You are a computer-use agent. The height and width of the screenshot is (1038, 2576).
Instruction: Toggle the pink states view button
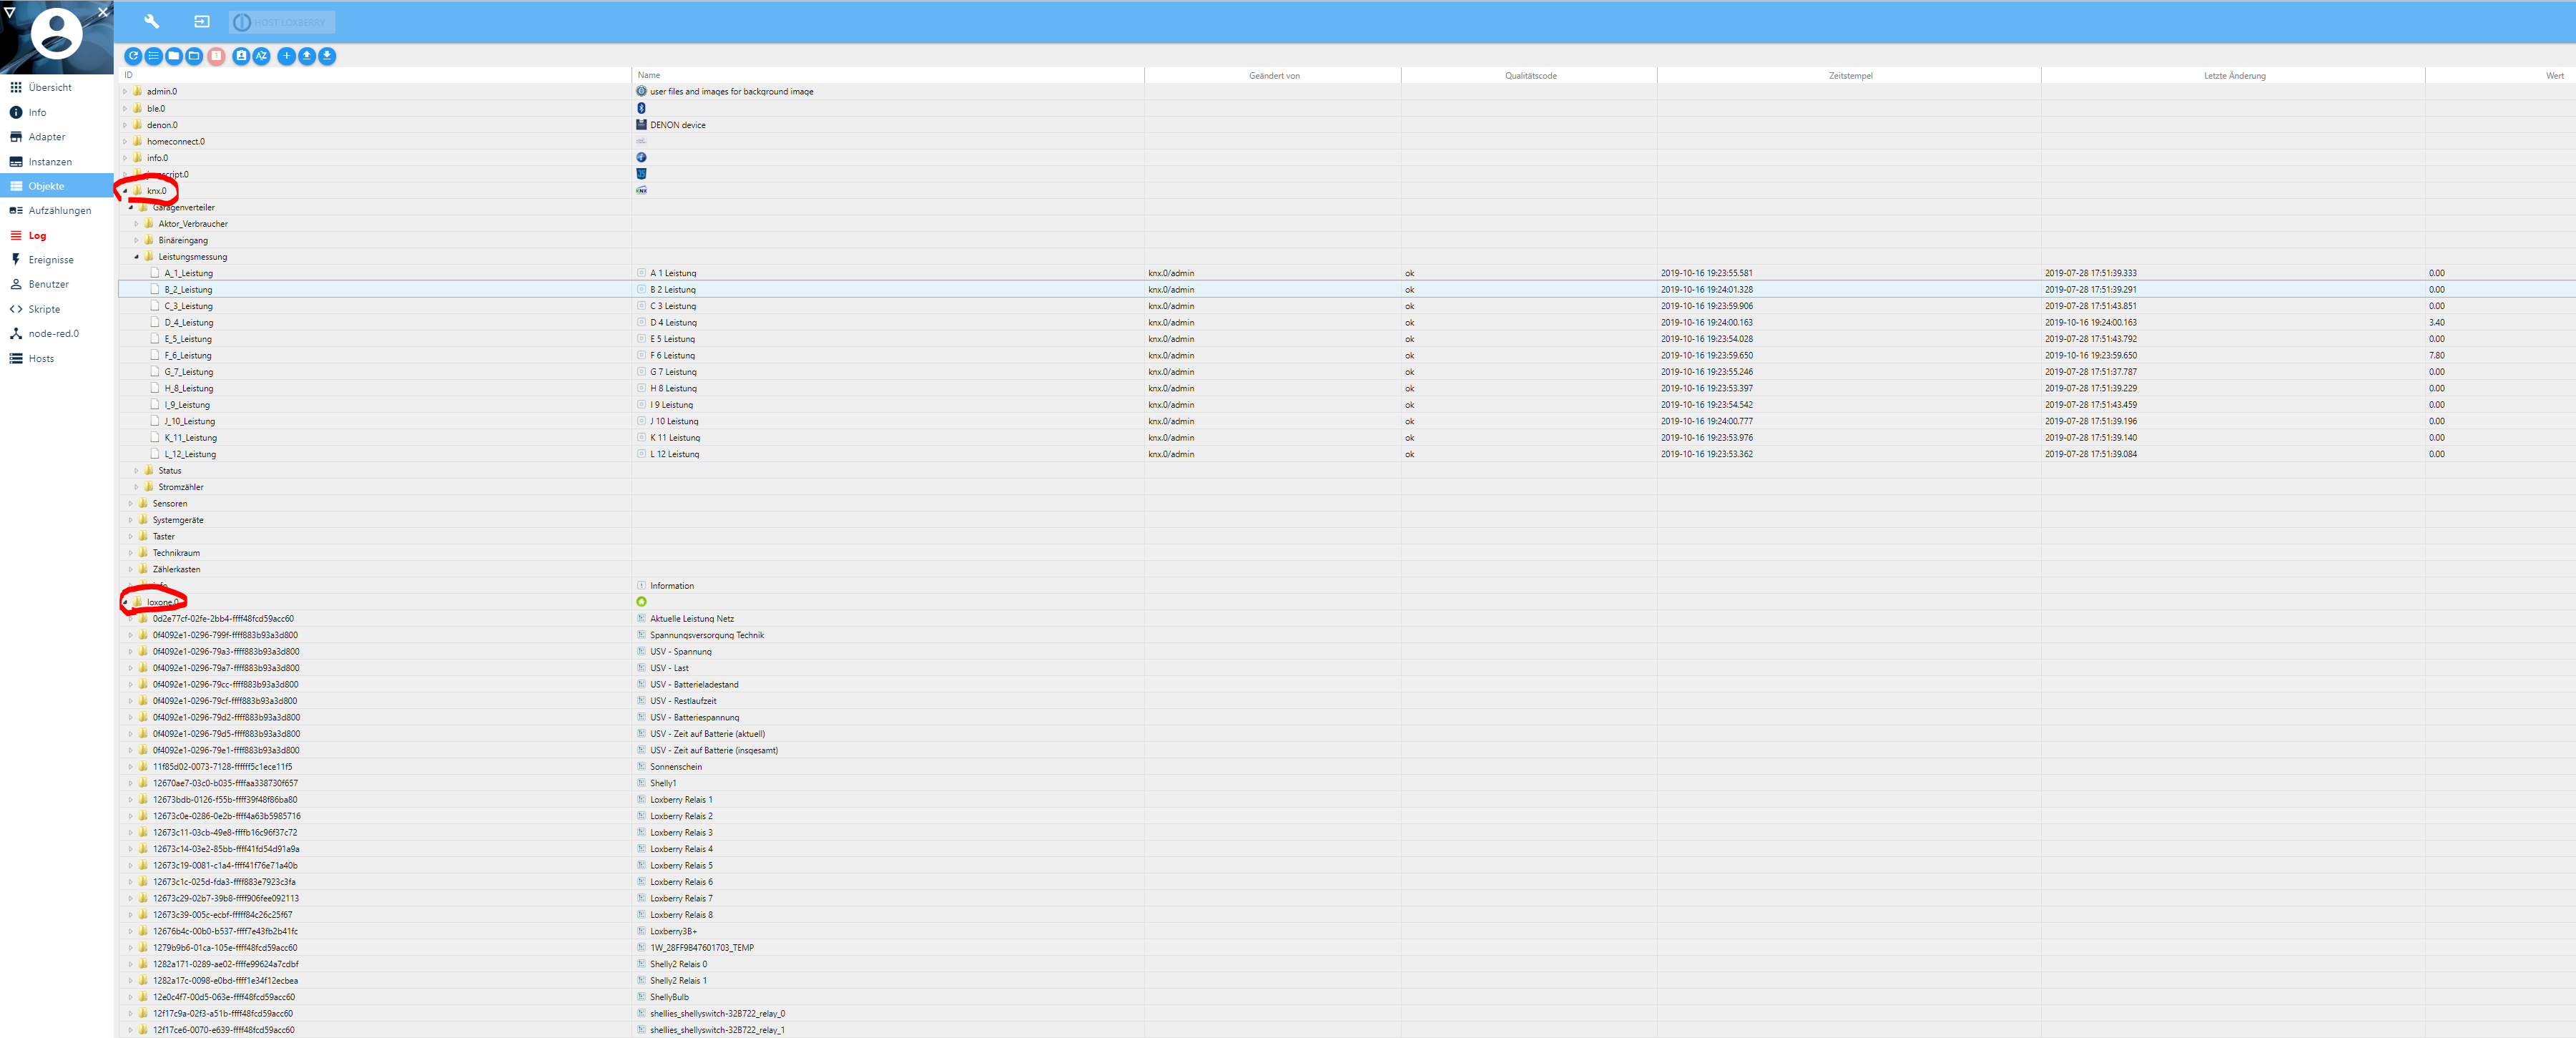pyautogui.click(x=216, y=56)
